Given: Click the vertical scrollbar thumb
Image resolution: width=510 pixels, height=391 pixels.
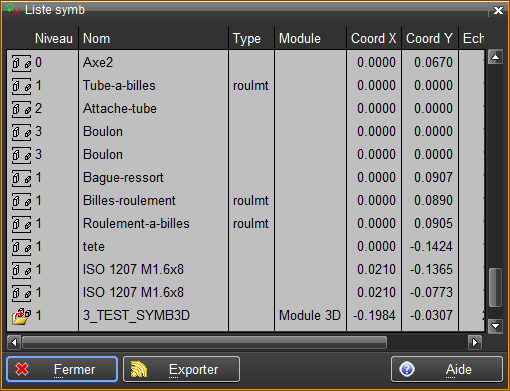Looking at the screenshot, I should [x=495, y=287].
